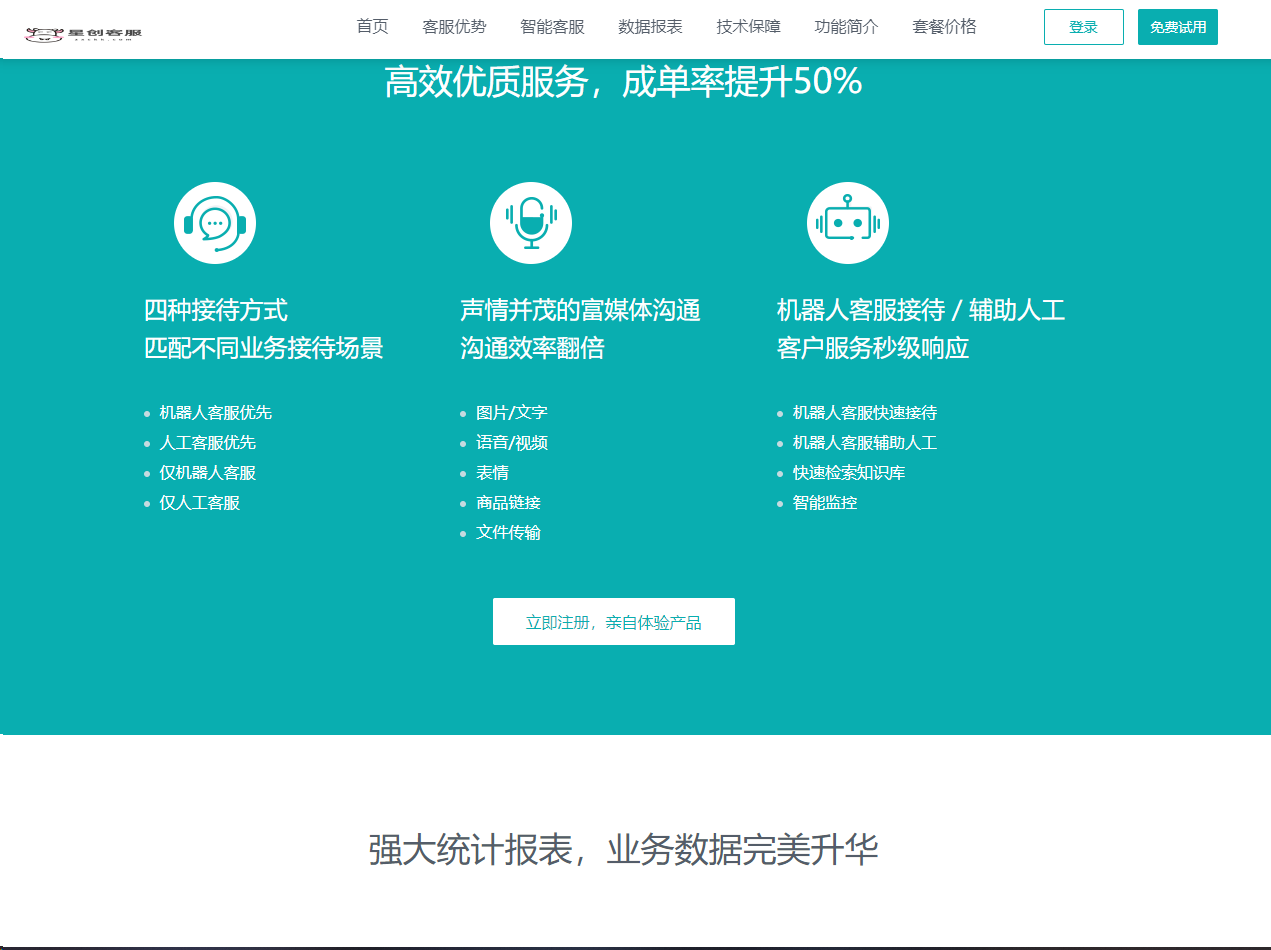Screen dimensions: 1271x950
Task: Click the robot customer service icon
Action: point(847,223)
